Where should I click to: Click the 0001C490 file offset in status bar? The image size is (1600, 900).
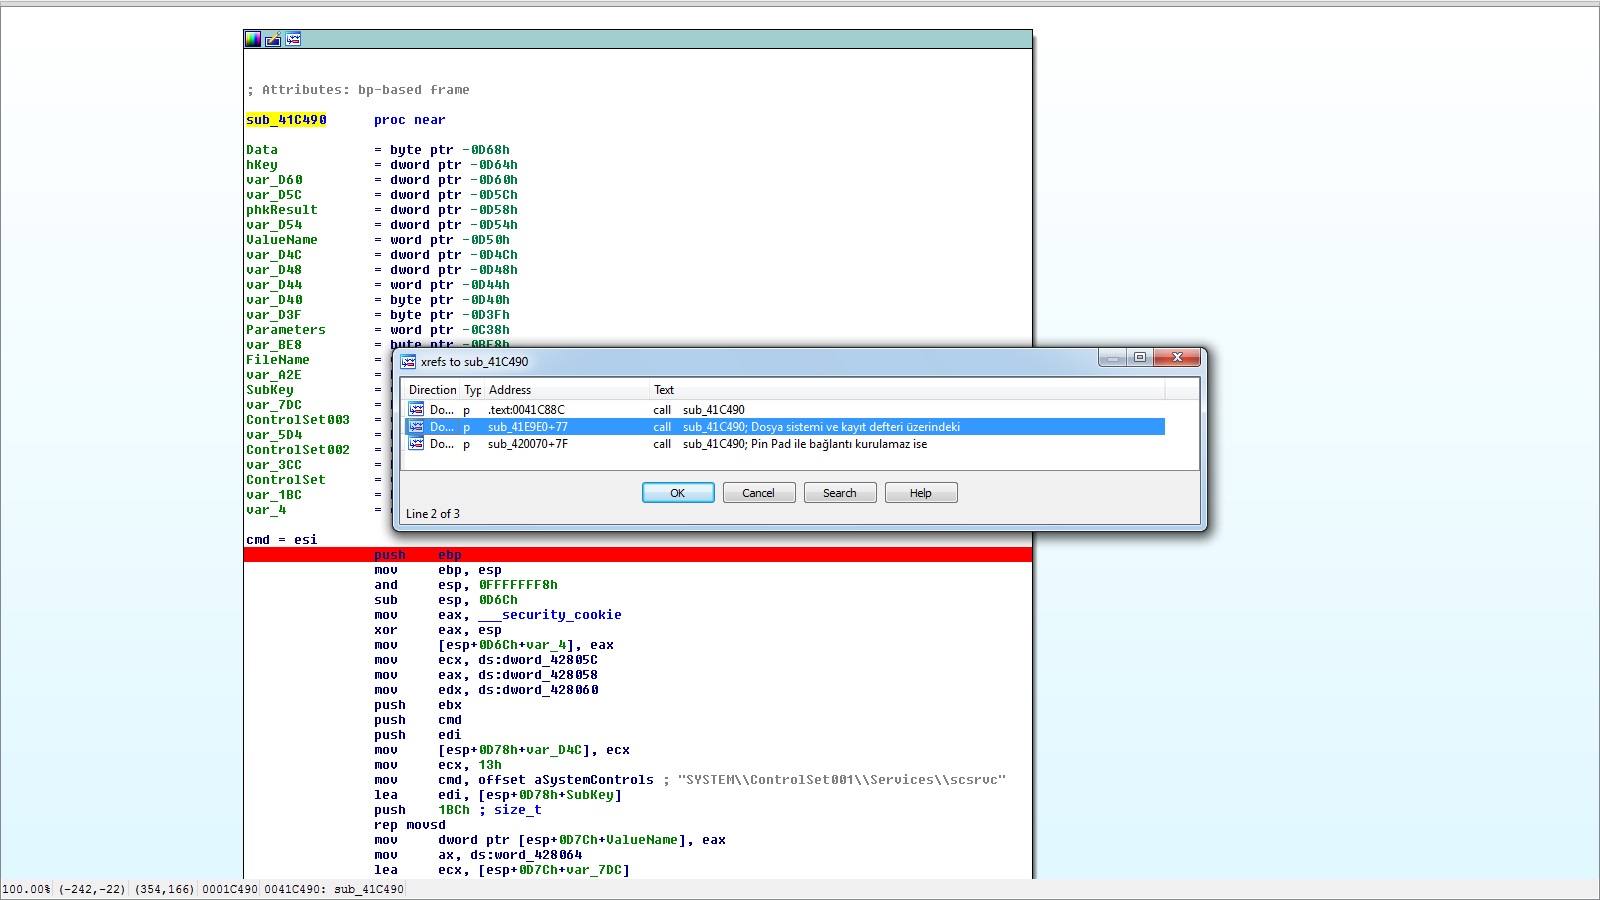click(230, 889)
